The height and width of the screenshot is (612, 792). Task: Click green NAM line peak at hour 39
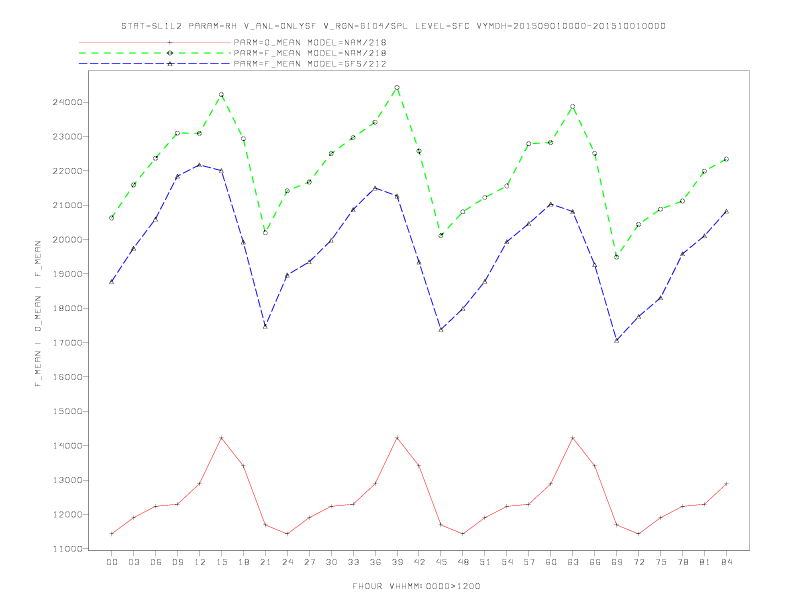[x=397, y=88]
